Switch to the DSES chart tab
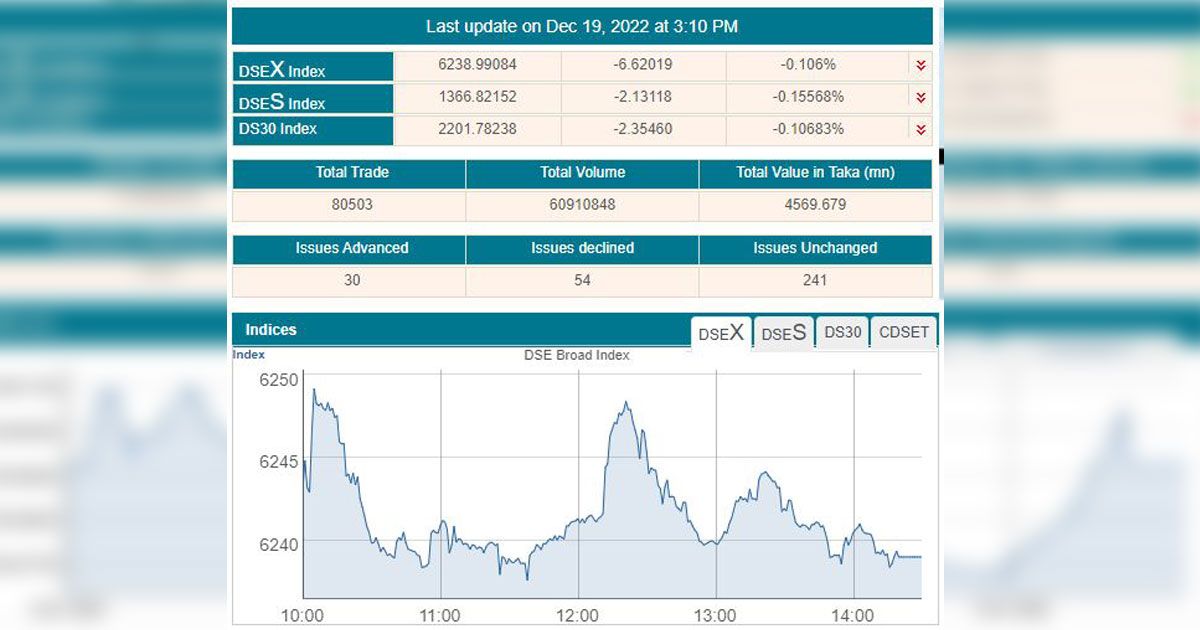This screenshot has width=1200, height=630. click(x=784, y=334)
